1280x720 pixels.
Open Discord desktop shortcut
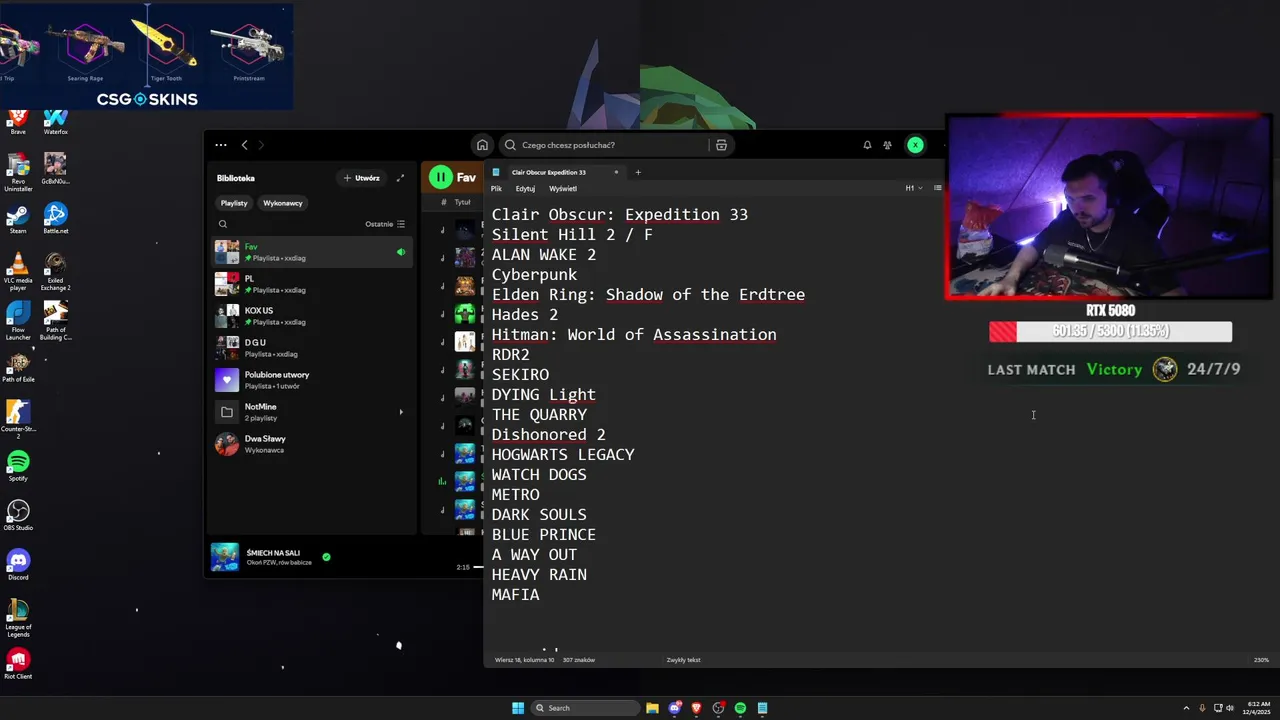pos(18,564)
